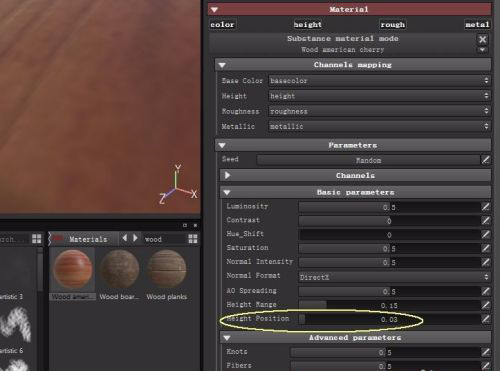Adjust the Height Range slider

tap(389, 305)
